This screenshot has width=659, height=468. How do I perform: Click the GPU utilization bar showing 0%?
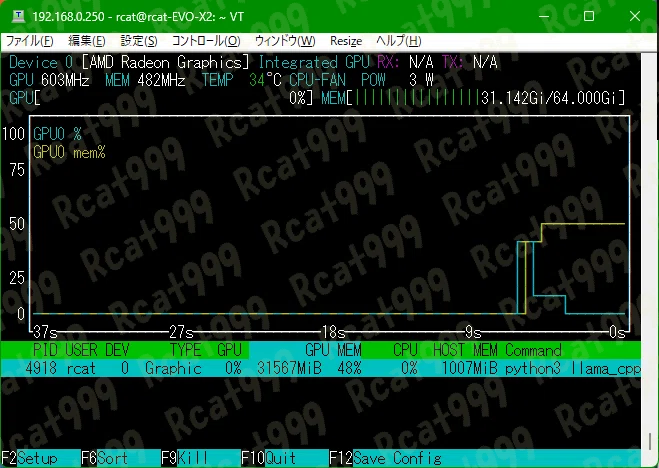pos(161,98)
